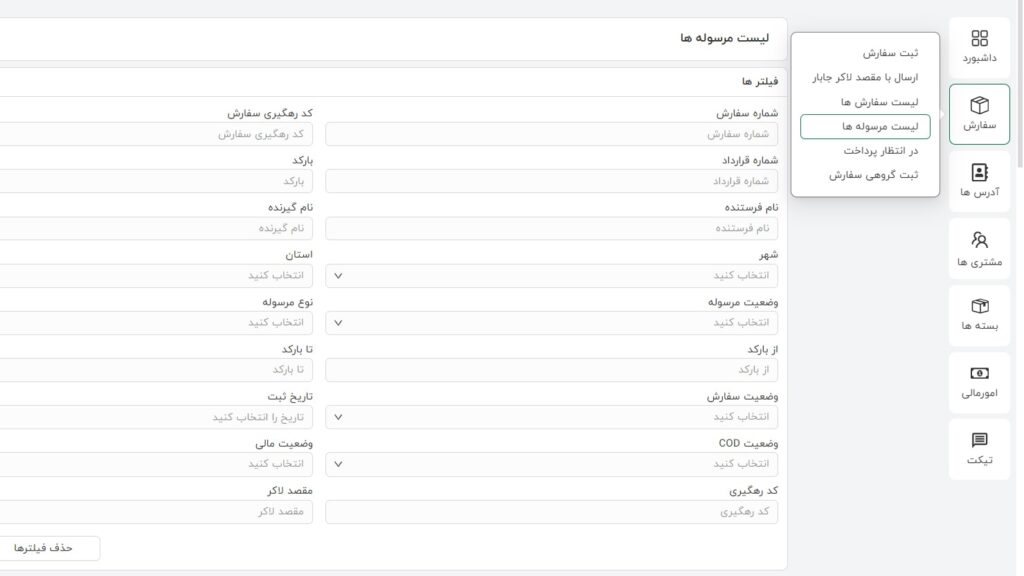
Task: Open the وضعیت COD dropdown
Action: [x=552, y=464]
